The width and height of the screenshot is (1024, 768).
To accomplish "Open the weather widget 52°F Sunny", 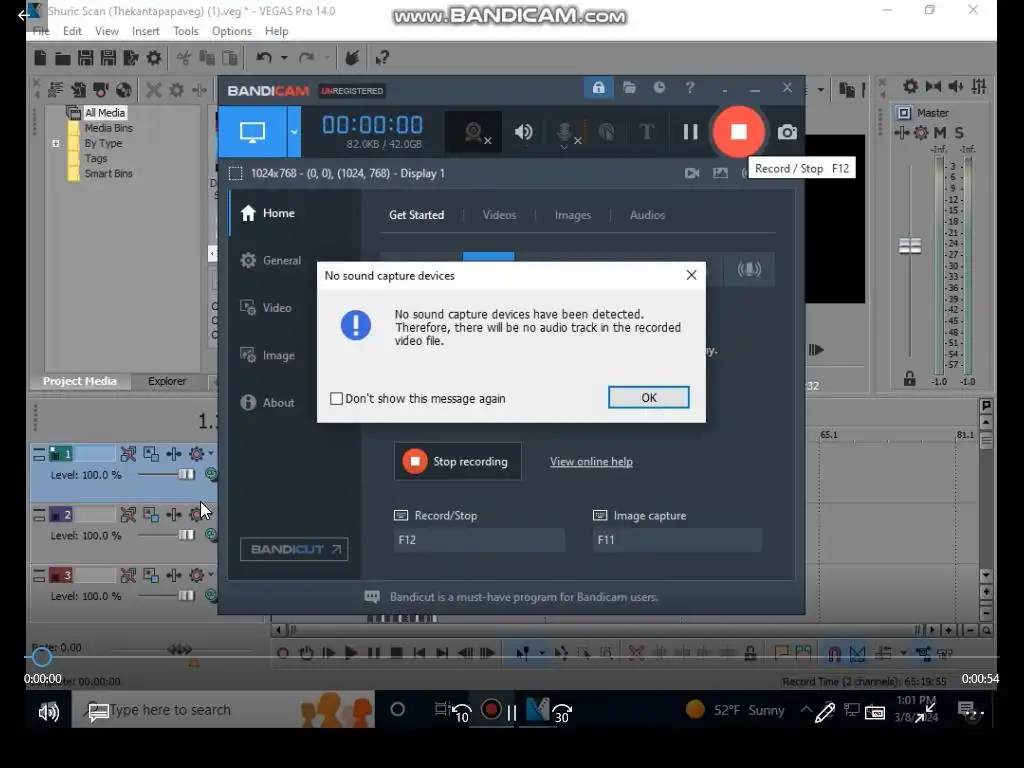I will click(x=735, y=710).
